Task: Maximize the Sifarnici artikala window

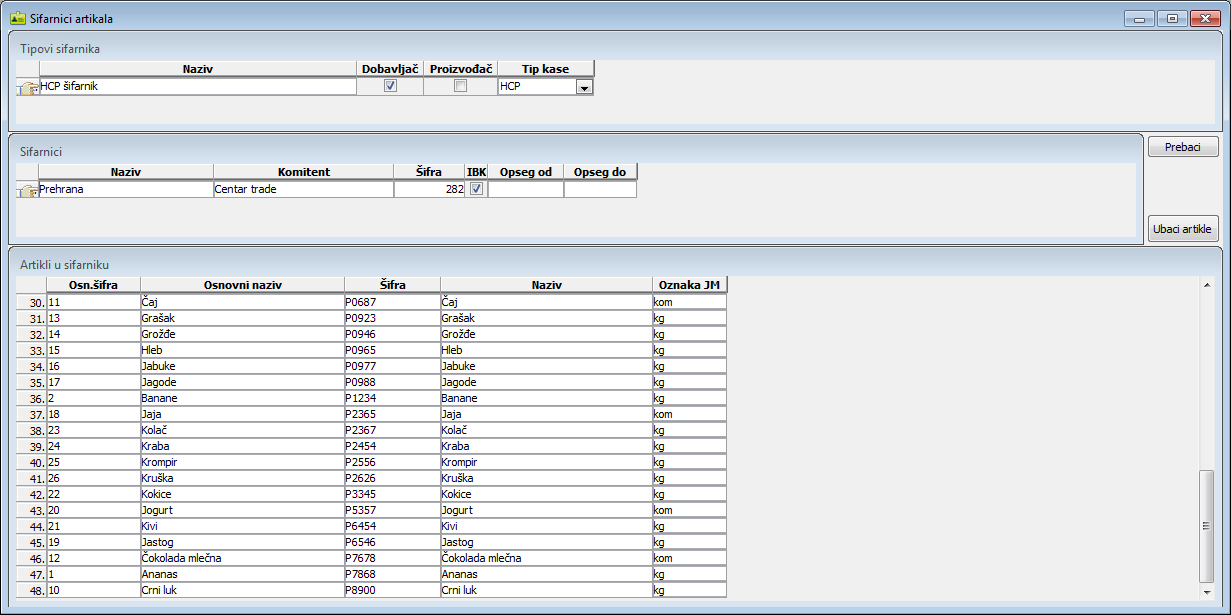Action: [x=1171, y=18]
